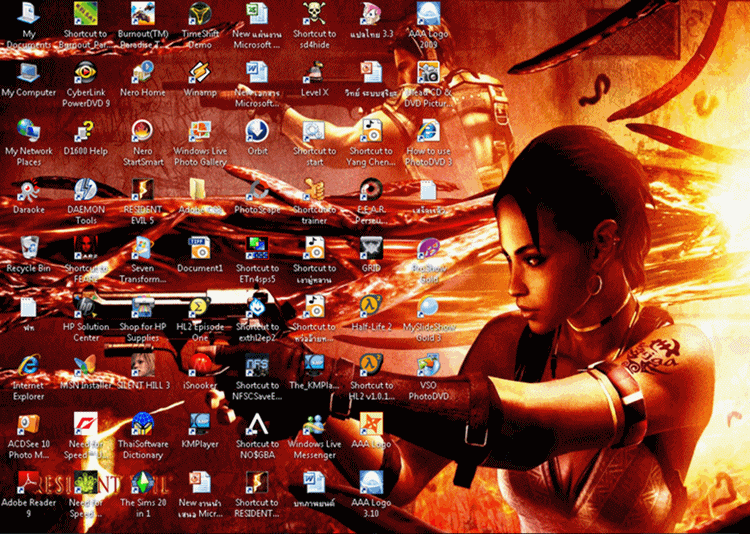This screenshot has width=750, height=534.
Task: Launch the KMPlayer shortcut
Action: coord(200,424)
